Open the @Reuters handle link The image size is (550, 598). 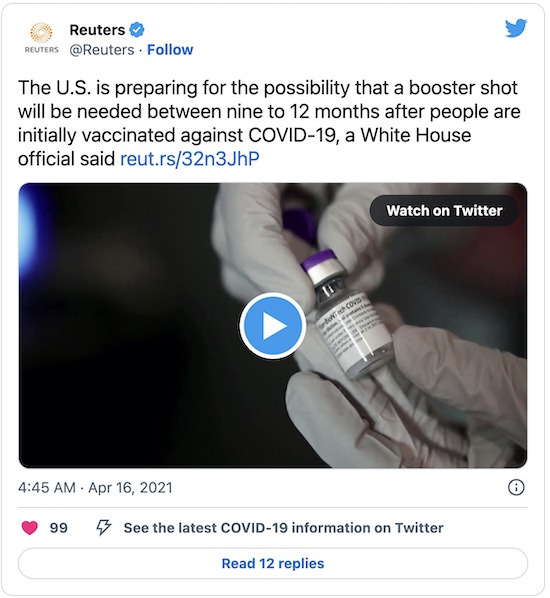pyautogui.click(x=102, y=50)
